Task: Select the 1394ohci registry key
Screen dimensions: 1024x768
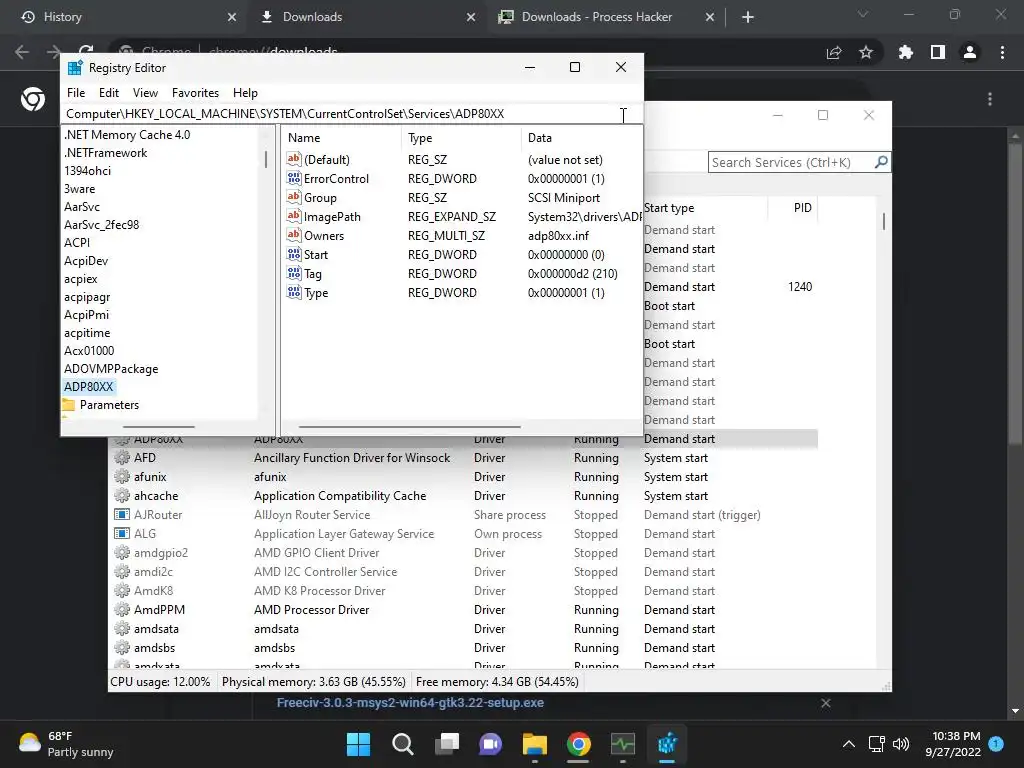Action: point(88,170)
